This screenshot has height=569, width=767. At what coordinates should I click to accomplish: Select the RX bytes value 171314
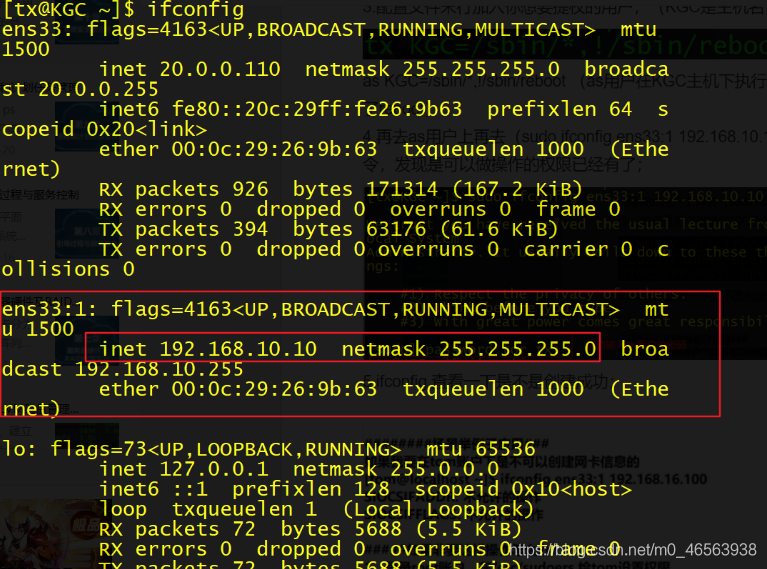402,189
